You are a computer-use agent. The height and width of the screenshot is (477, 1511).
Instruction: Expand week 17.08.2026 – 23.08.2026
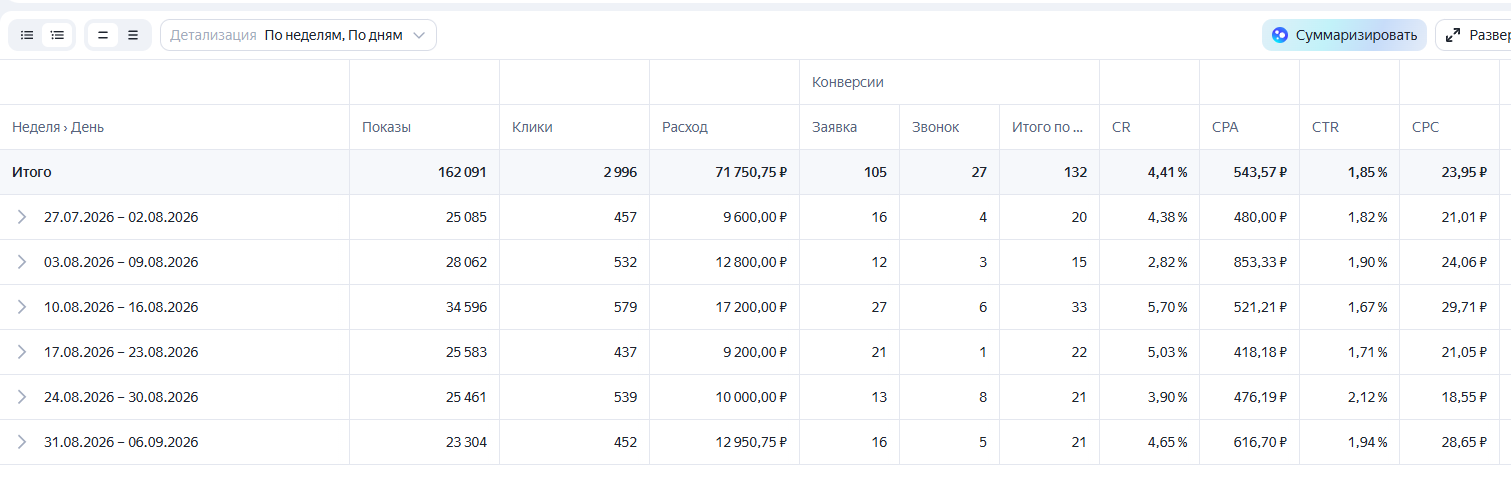[22, 352]
